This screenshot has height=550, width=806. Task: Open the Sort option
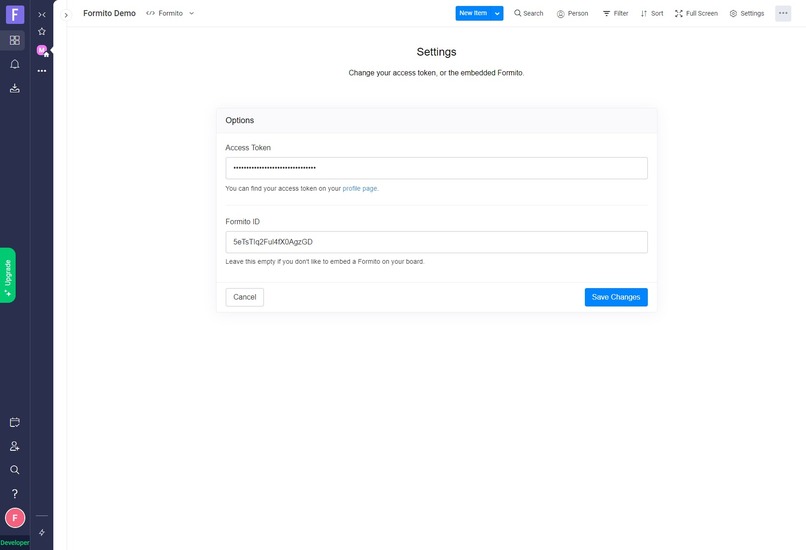coord(652,13)
